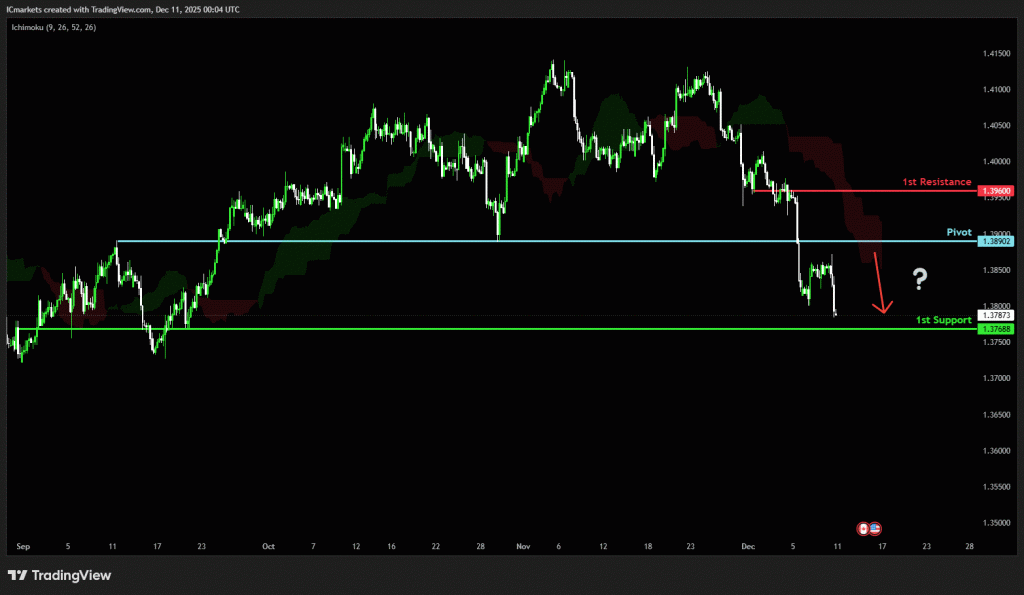Click the Dec label on time axis
The image size is (1024, 595).
749,547
